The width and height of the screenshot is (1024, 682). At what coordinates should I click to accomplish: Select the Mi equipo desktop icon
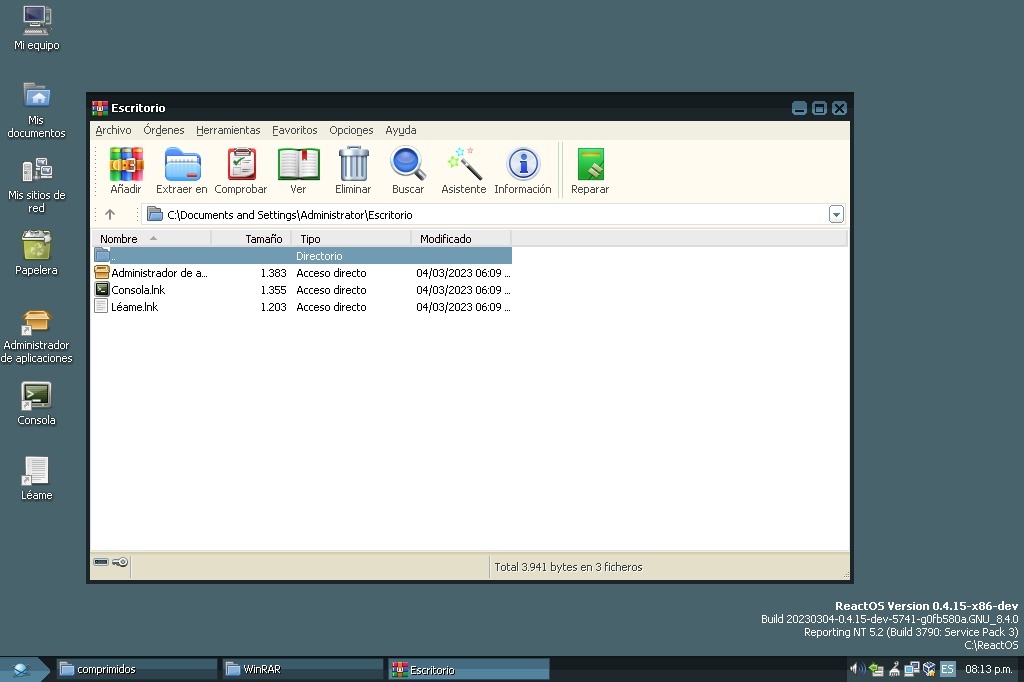point(37,28)
